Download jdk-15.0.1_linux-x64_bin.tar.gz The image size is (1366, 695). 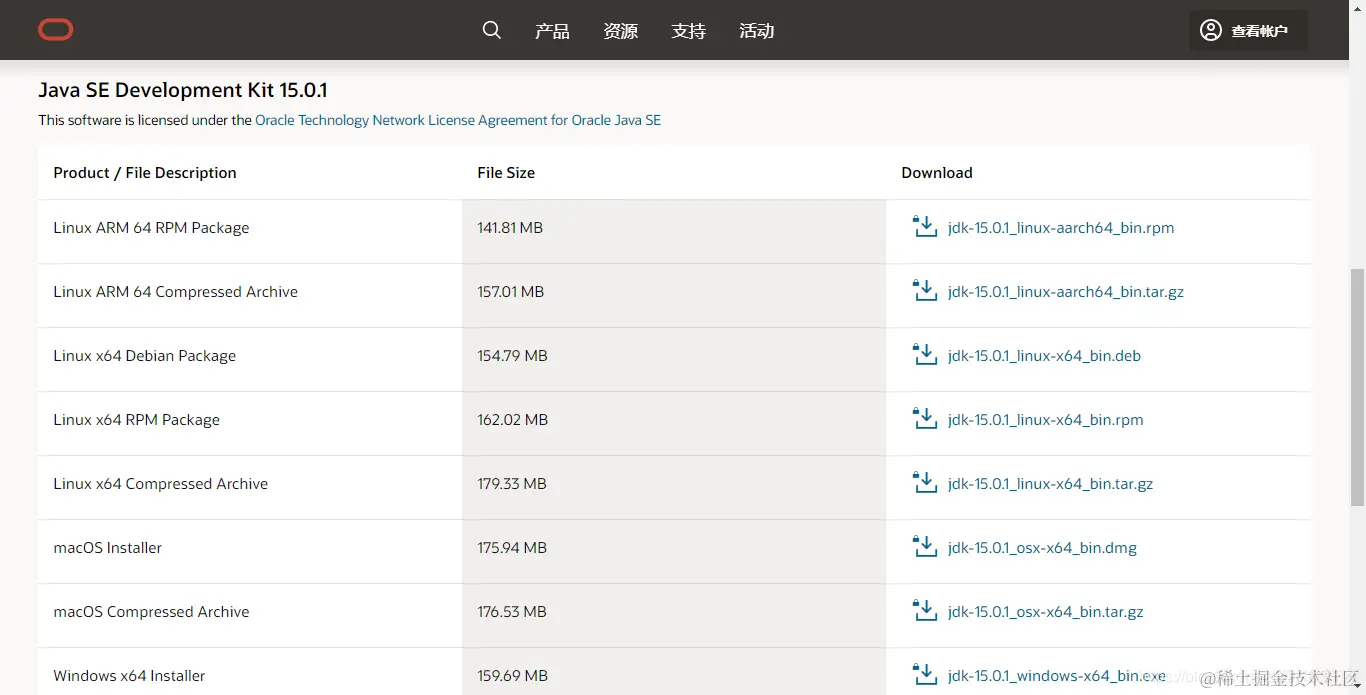(1051, 484)
